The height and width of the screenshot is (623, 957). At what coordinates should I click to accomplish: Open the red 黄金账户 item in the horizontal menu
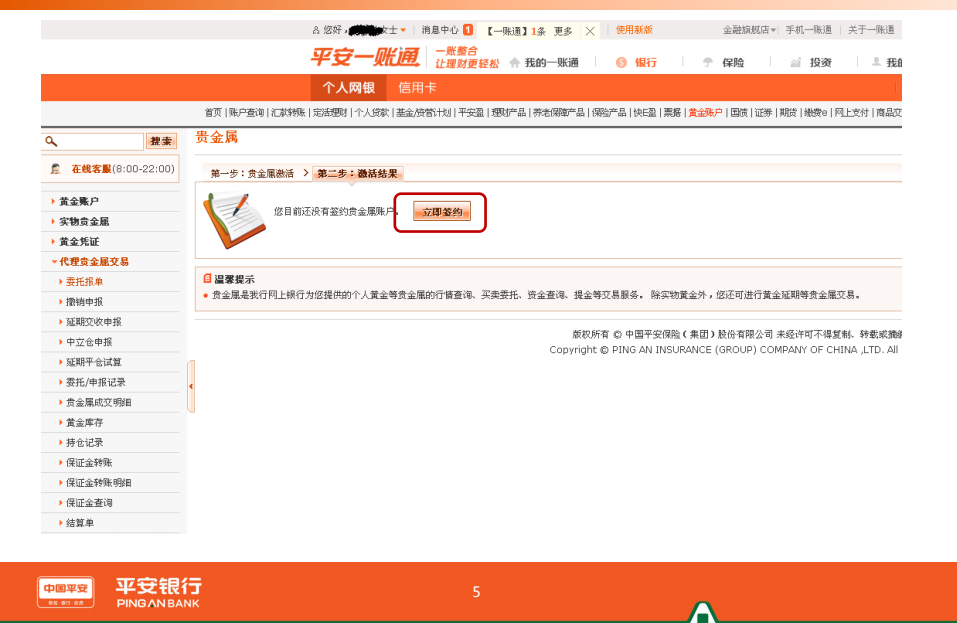[x=705, y=112]
